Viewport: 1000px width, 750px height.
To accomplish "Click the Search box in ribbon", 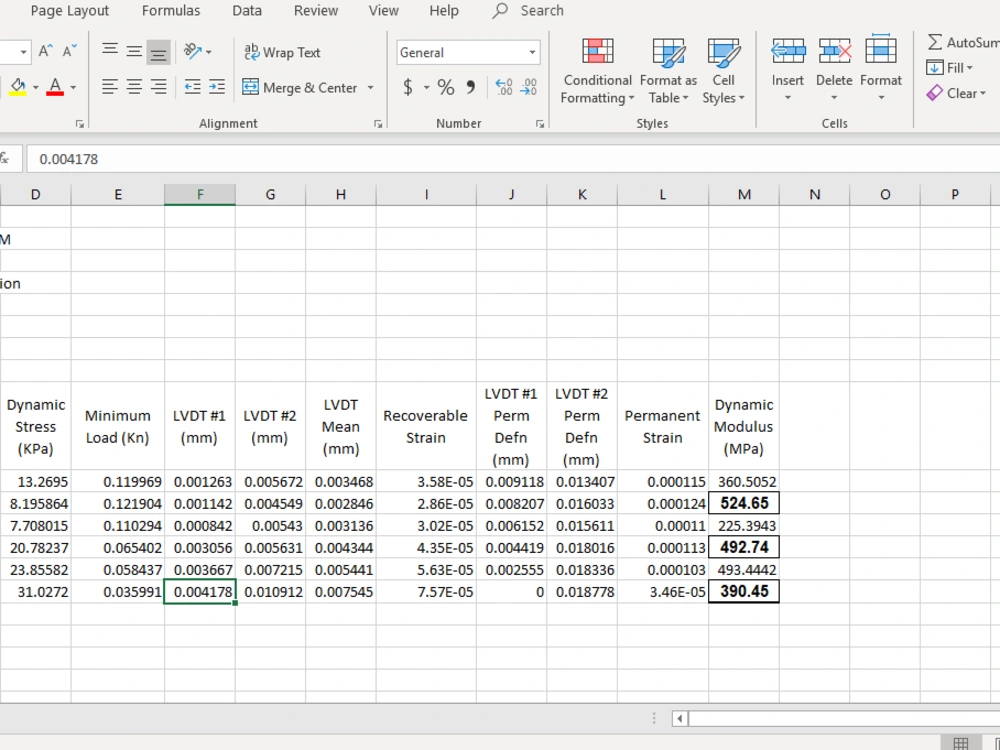I will click(528, 11).
